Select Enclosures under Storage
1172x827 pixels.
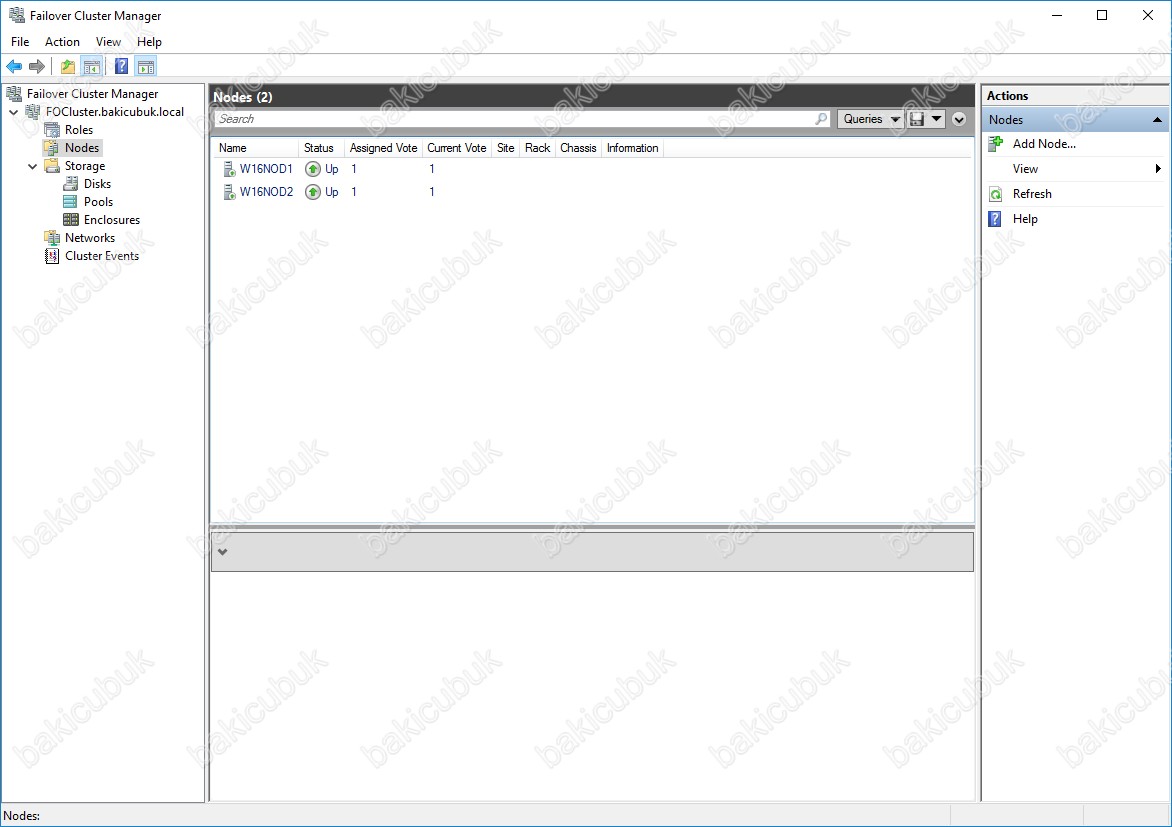pos(111,219)
